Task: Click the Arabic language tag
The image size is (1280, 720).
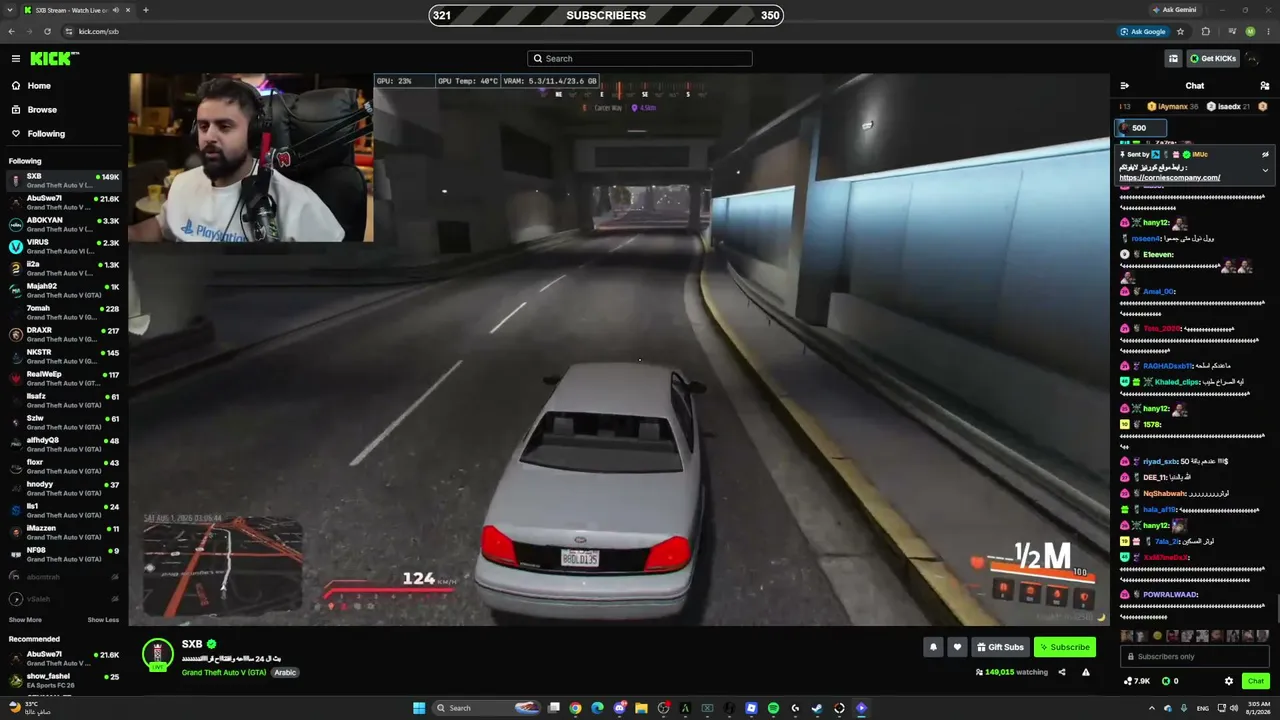Action: click(x=285, y=673)
